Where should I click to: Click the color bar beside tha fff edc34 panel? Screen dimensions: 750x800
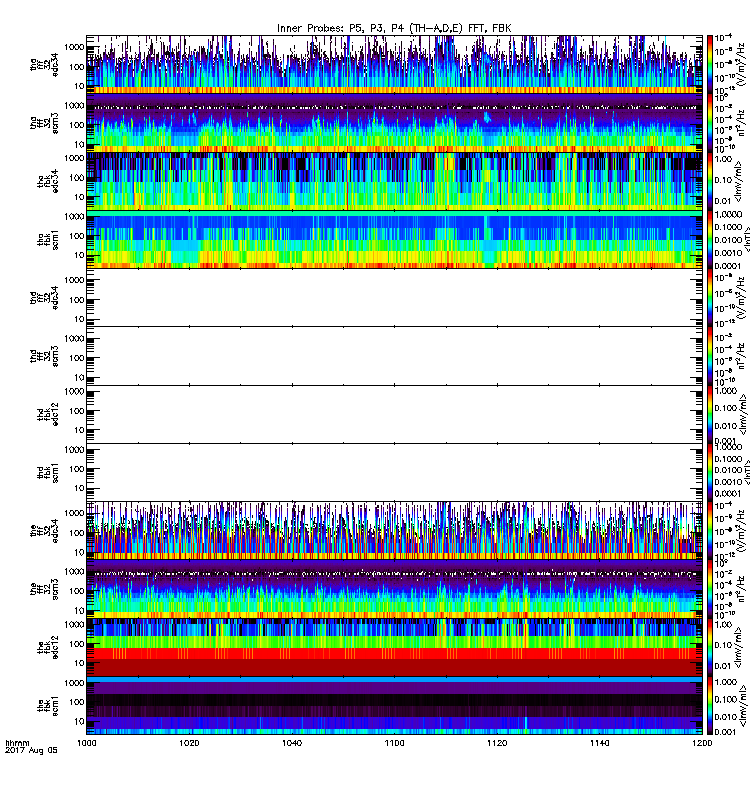pyautogui.click(x=710, y=65)
